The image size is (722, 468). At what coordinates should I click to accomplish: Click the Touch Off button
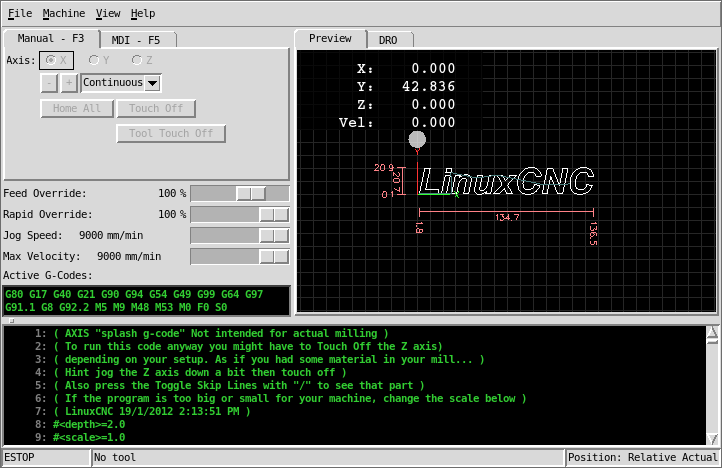pyautogui.click(x=156, y=108)
